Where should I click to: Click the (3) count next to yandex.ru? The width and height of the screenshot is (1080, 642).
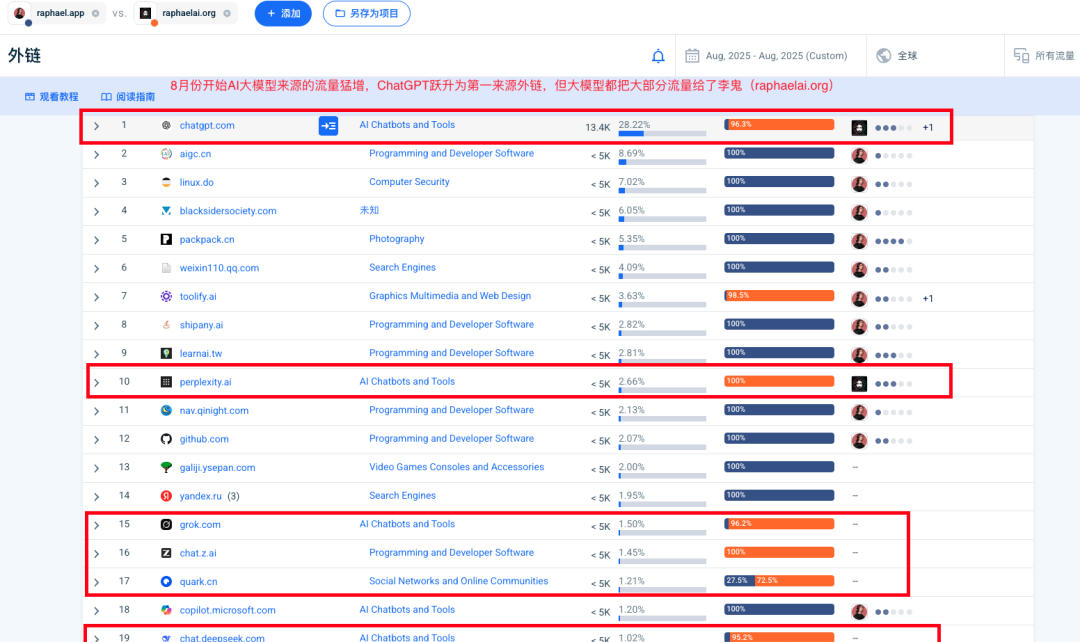tap(233, 496)
